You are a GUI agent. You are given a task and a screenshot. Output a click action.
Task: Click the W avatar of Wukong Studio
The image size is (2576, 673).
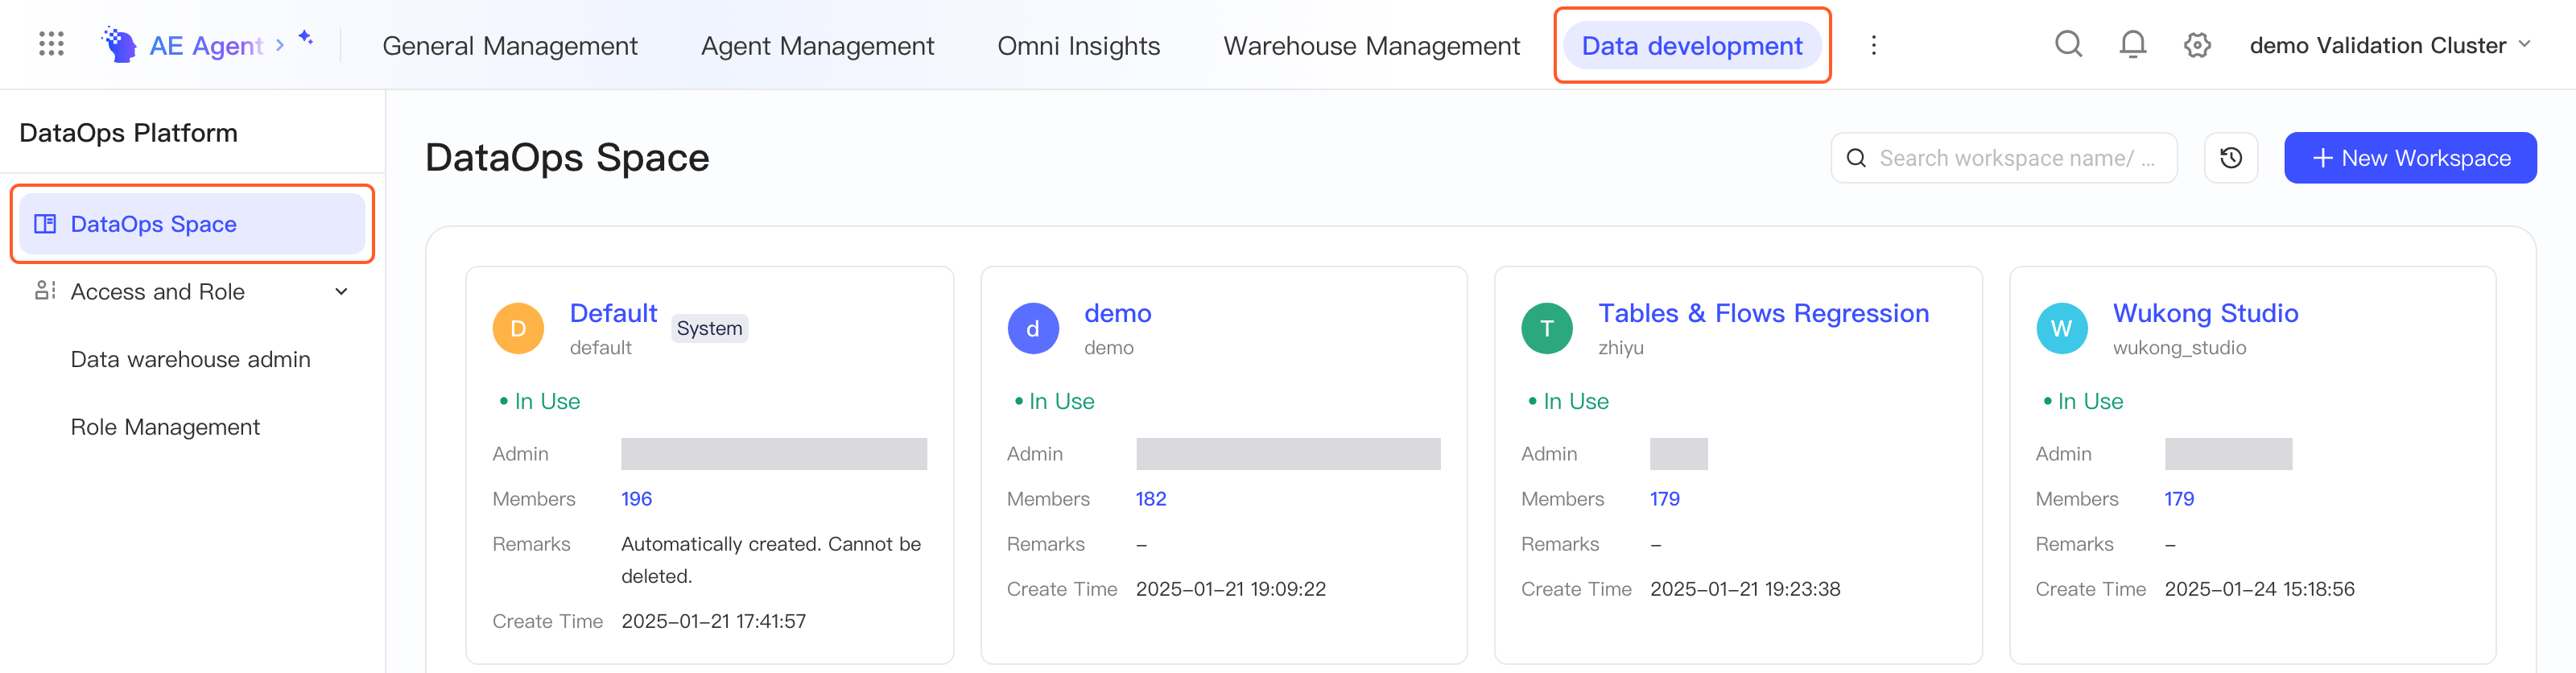pos(2061,328)
